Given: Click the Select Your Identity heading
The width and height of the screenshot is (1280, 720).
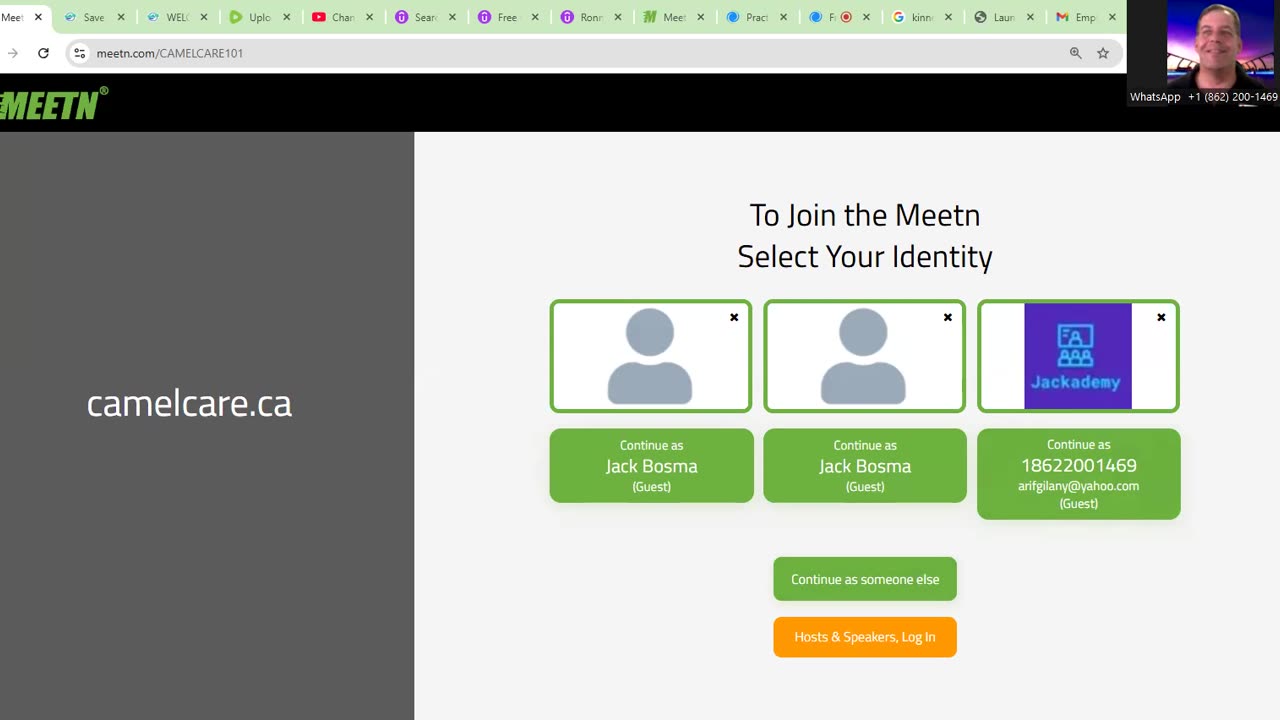Looking at the screenshot, I should tap(865, 257).
